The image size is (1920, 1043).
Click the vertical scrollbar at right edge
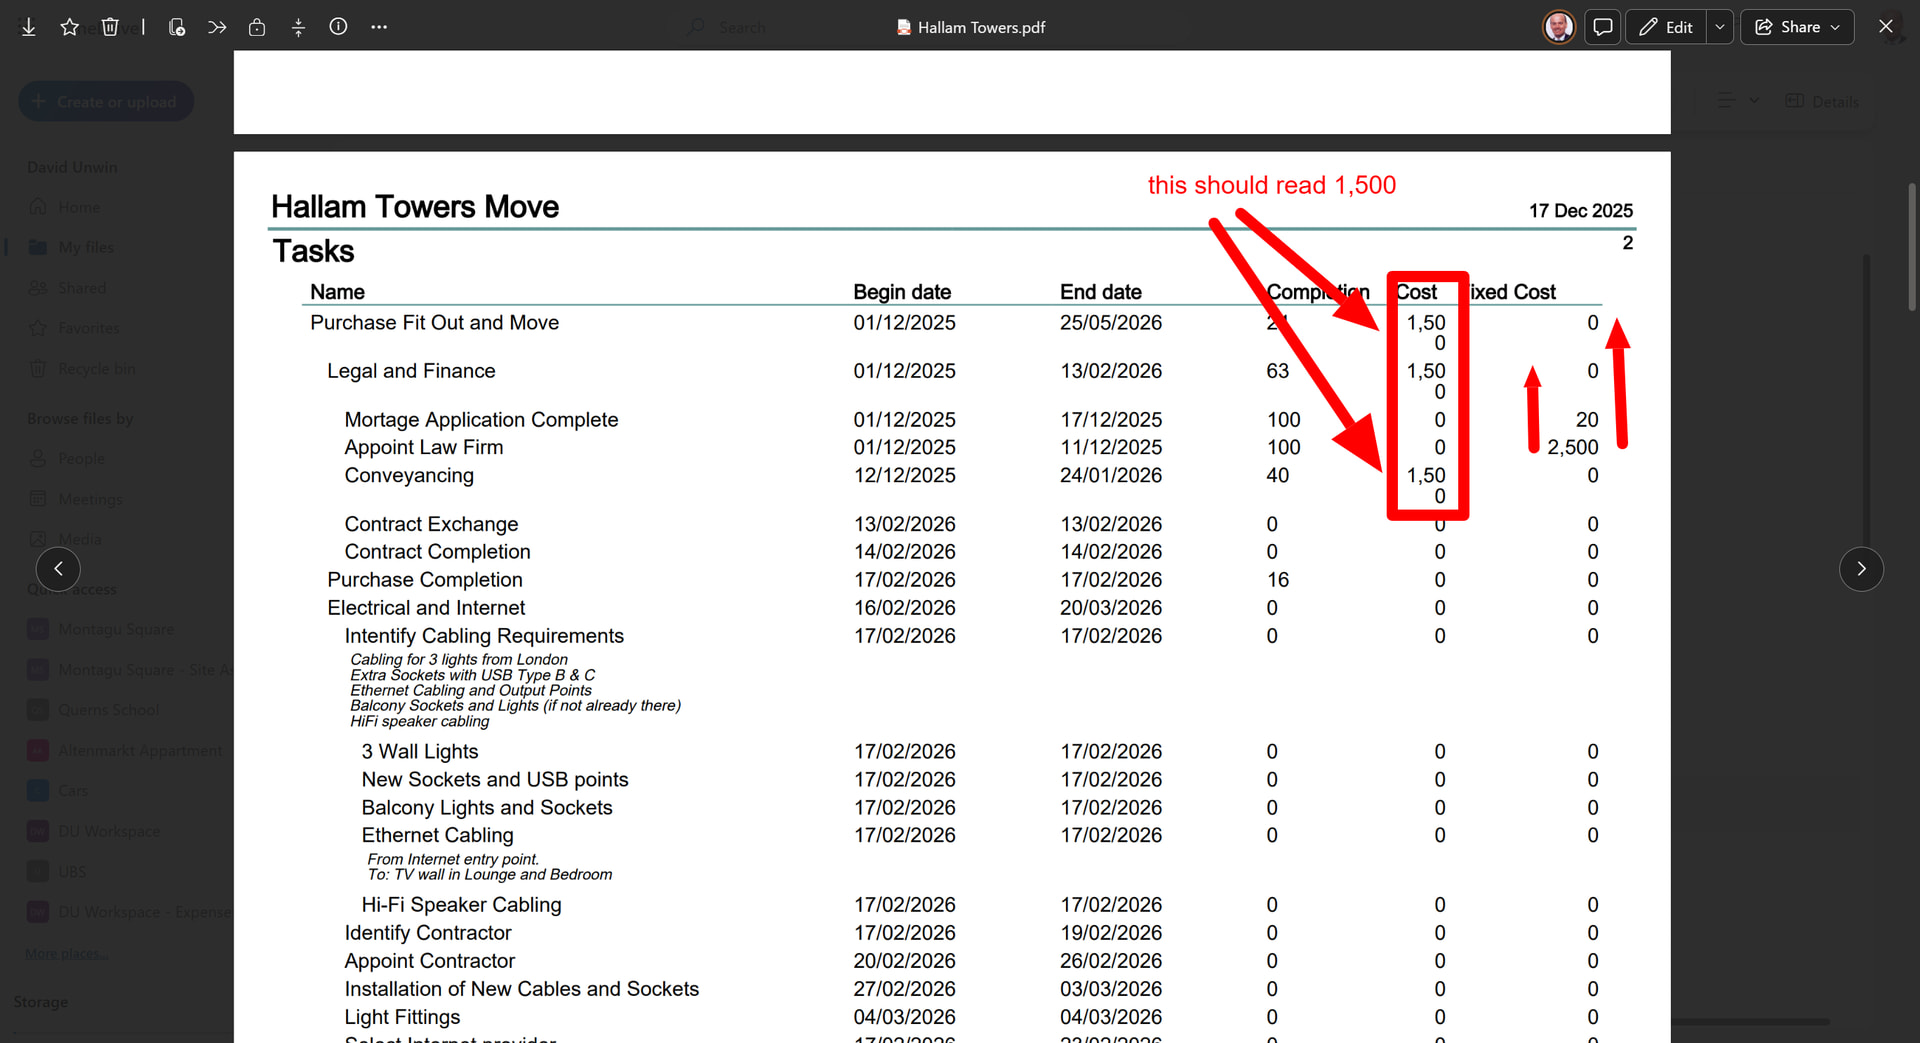tap(1911, 250)
